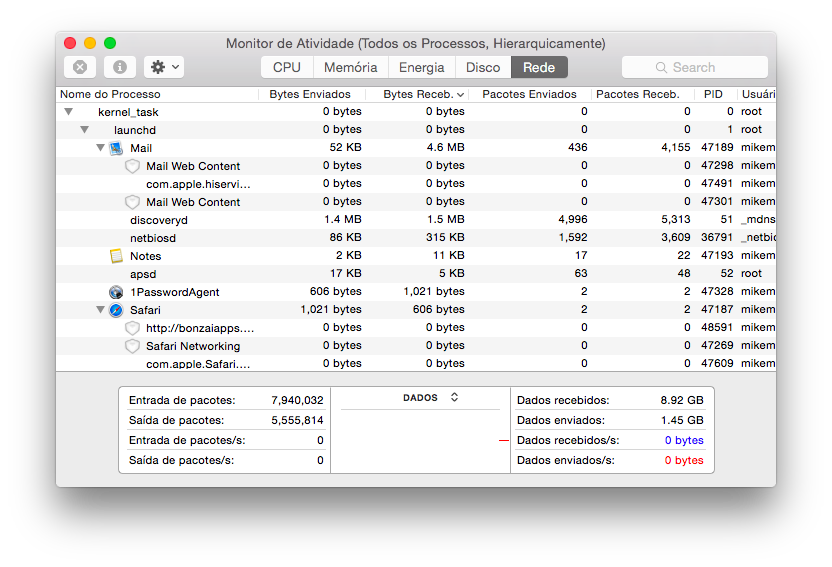The image size is (832, 567).
Task: Click the '_mdns' user in discoveryd row
Action: pyautogui.click(x=758, y=220)
